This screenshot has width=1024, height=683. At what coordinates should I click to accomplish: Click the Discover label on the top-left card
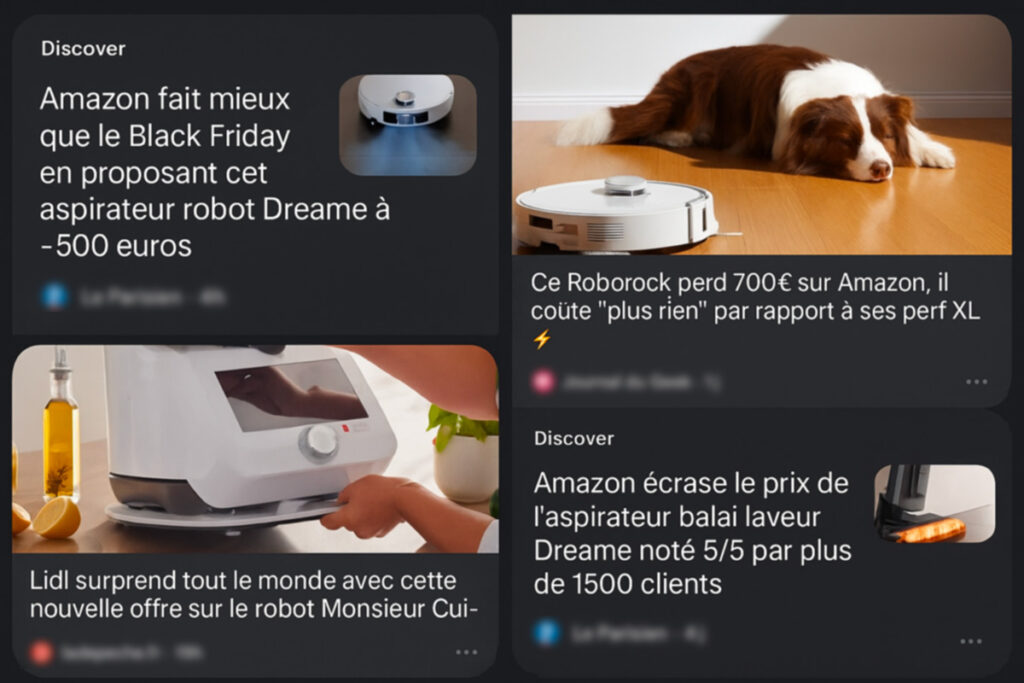(x=83, y=48)
